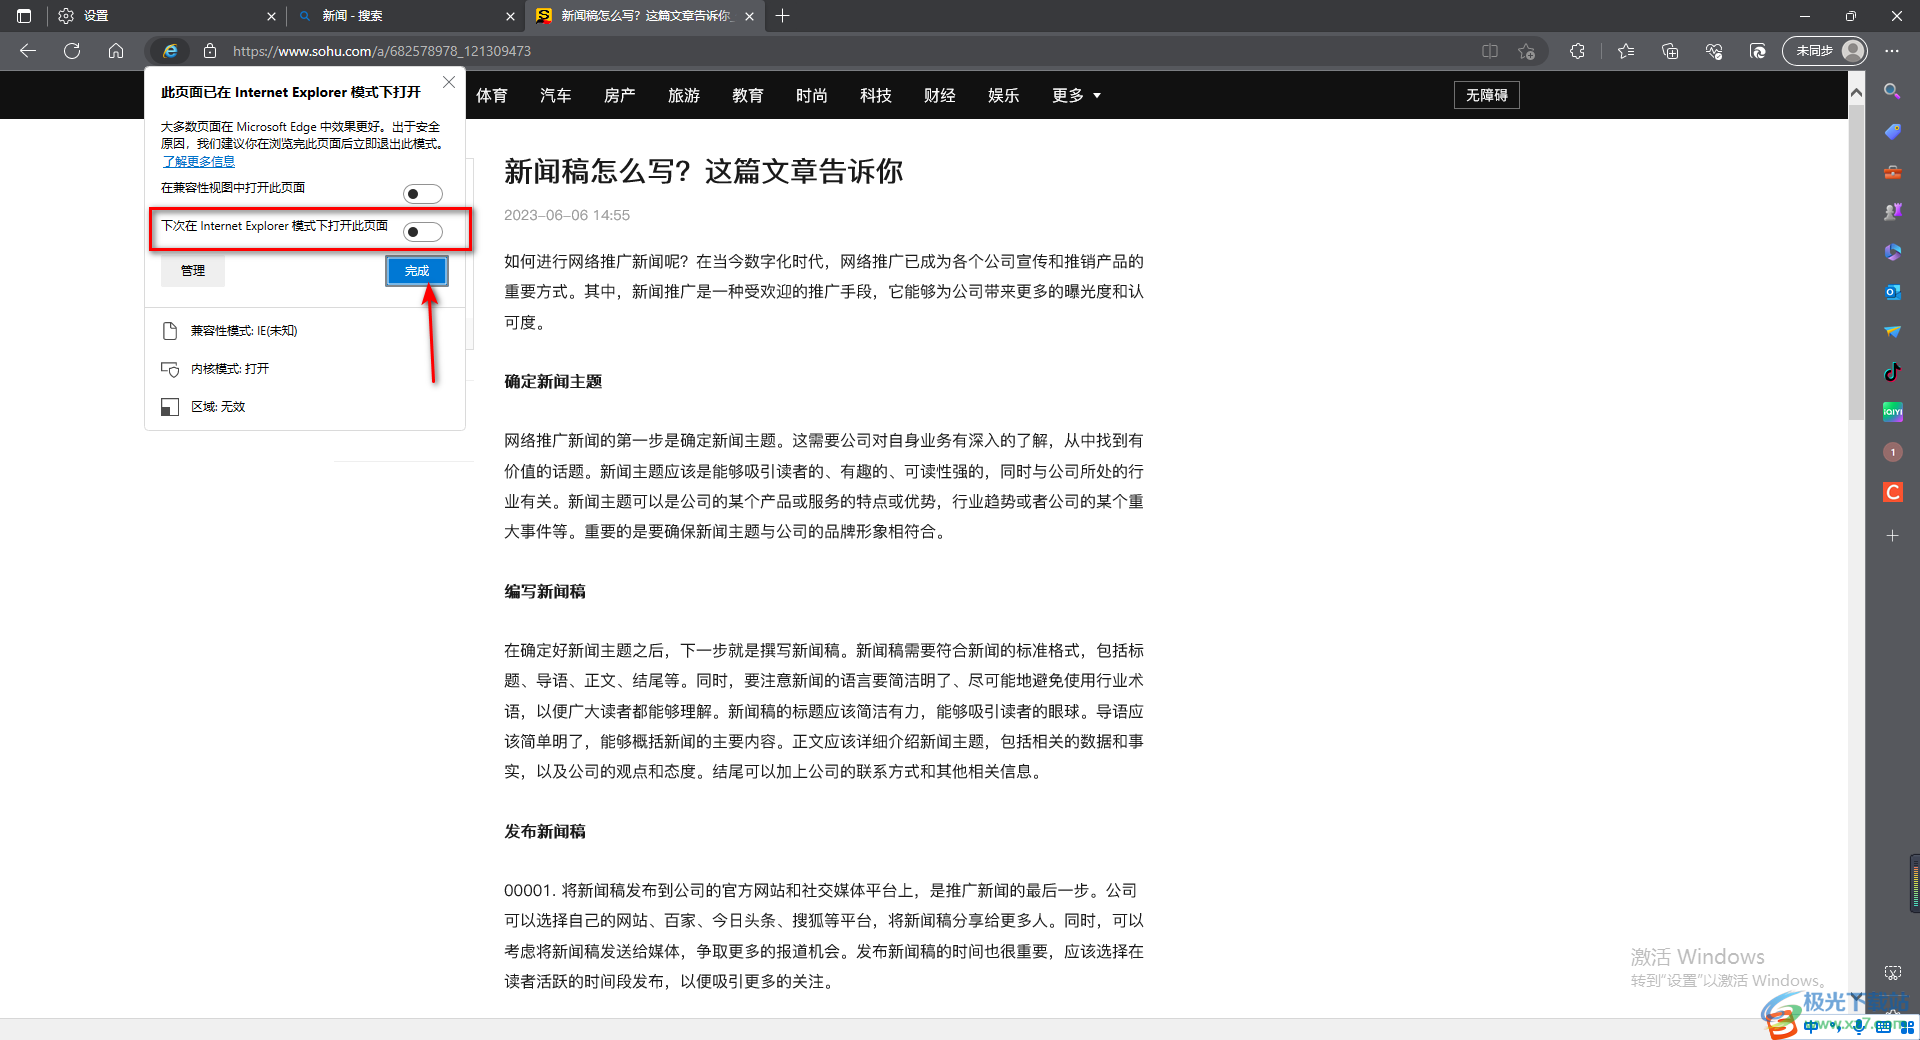Viewport: 1920px width, 1040px height.
Task: Open the Favorites list
Action: [1626, 51]
